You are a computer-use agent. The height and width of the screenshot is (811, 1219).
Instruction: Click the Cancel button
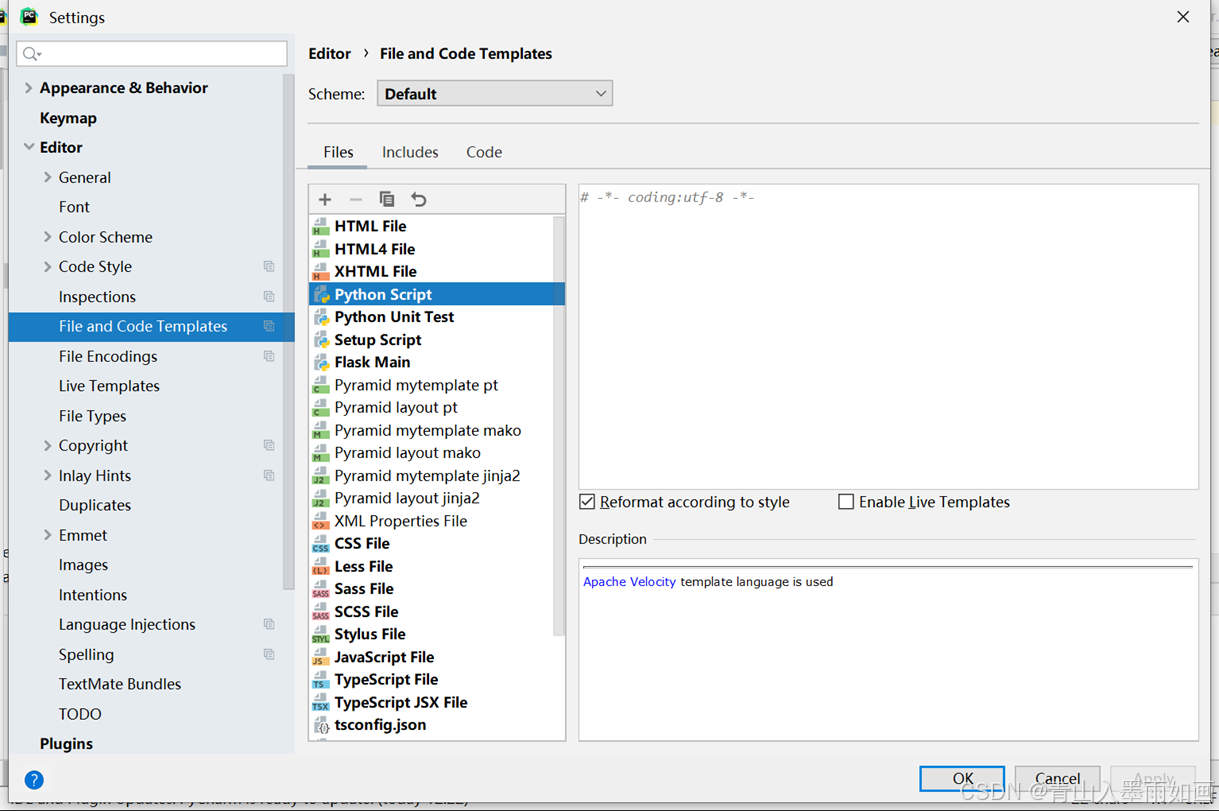coord(1057,778)
